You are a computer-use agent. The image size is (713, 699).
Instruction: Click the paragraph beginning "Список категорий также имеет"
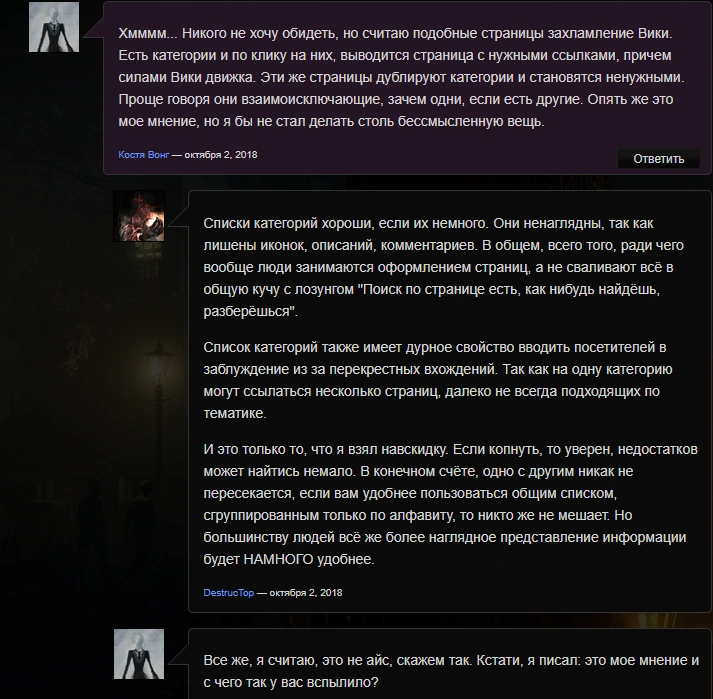coord(438,380)
